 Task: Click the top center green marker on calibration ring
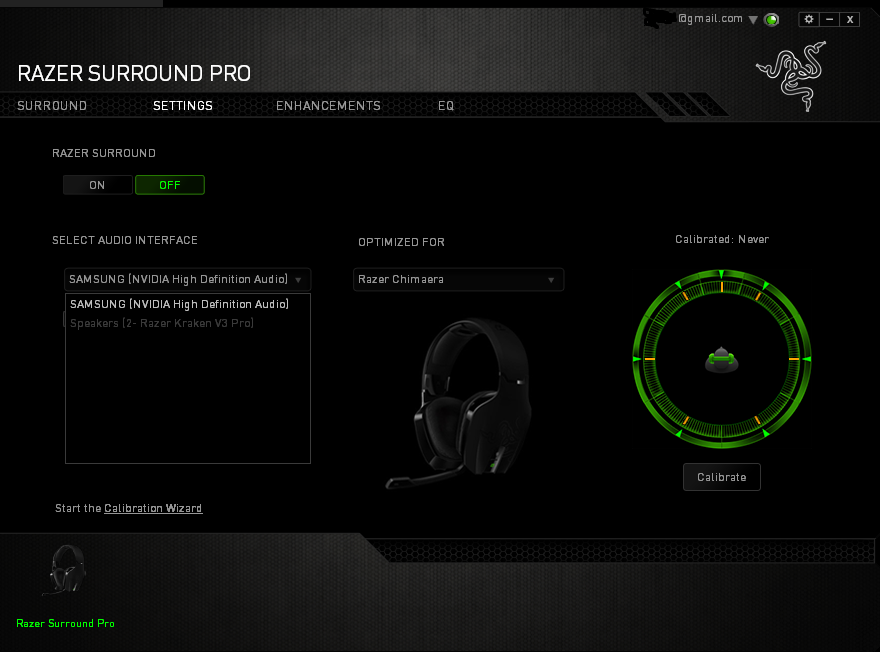coord(722,274)
